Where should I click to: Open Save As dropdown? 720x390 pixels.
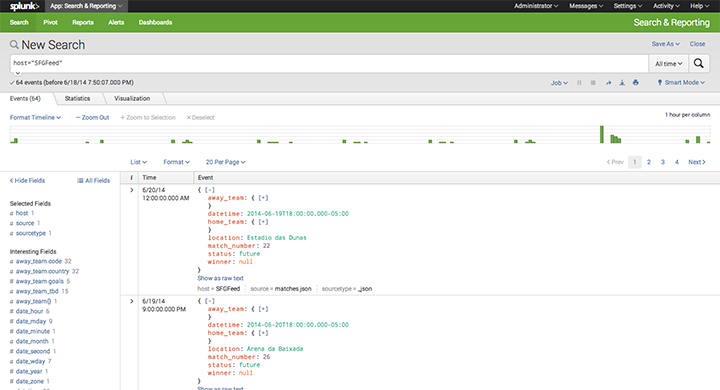pos(665,44)
